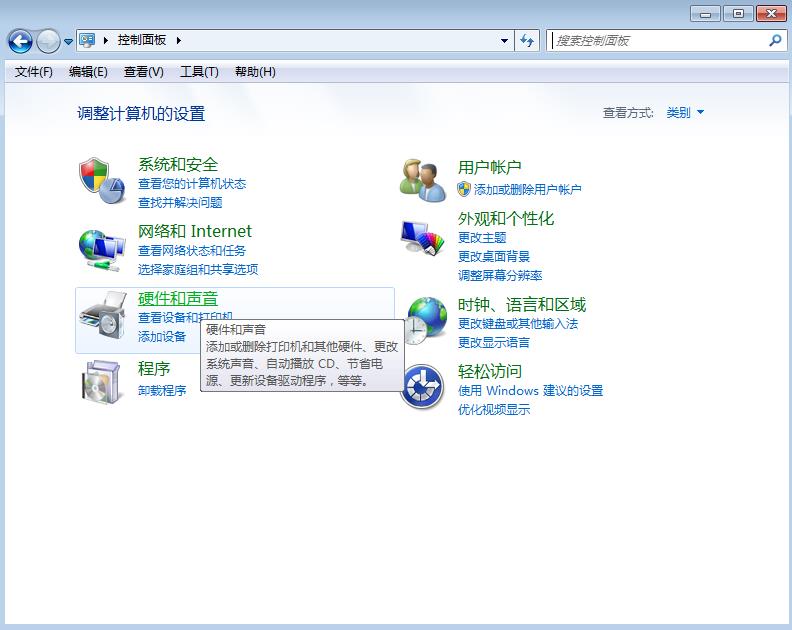Click 优化视频显示 link

tap(493, 410)
